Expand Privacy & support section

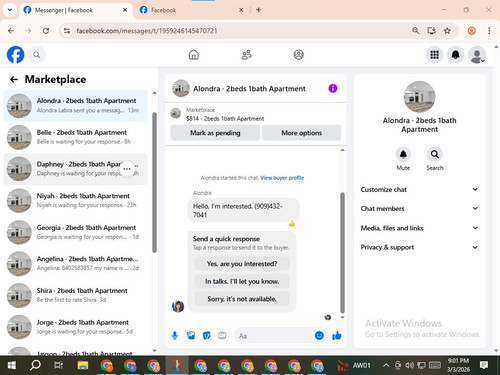pos(419,247)
